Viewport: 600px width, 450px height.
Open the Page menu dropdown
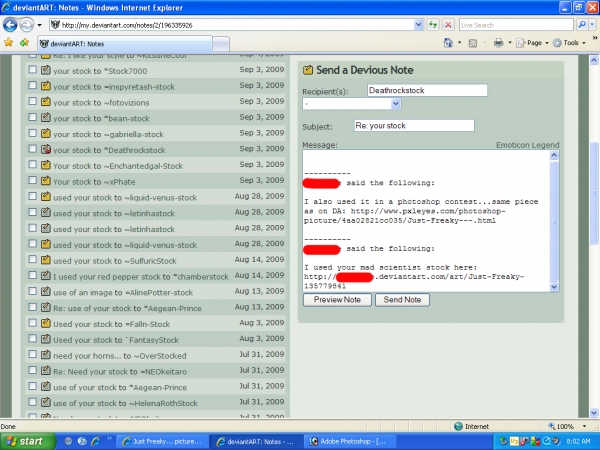point(532,43)
